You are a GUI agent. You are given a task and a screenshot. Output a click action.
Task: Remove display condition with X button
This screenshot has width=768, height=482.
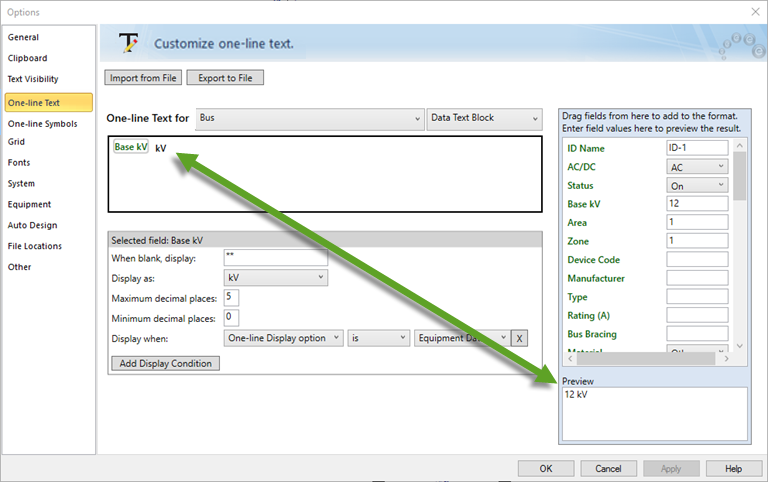(520, 338)
